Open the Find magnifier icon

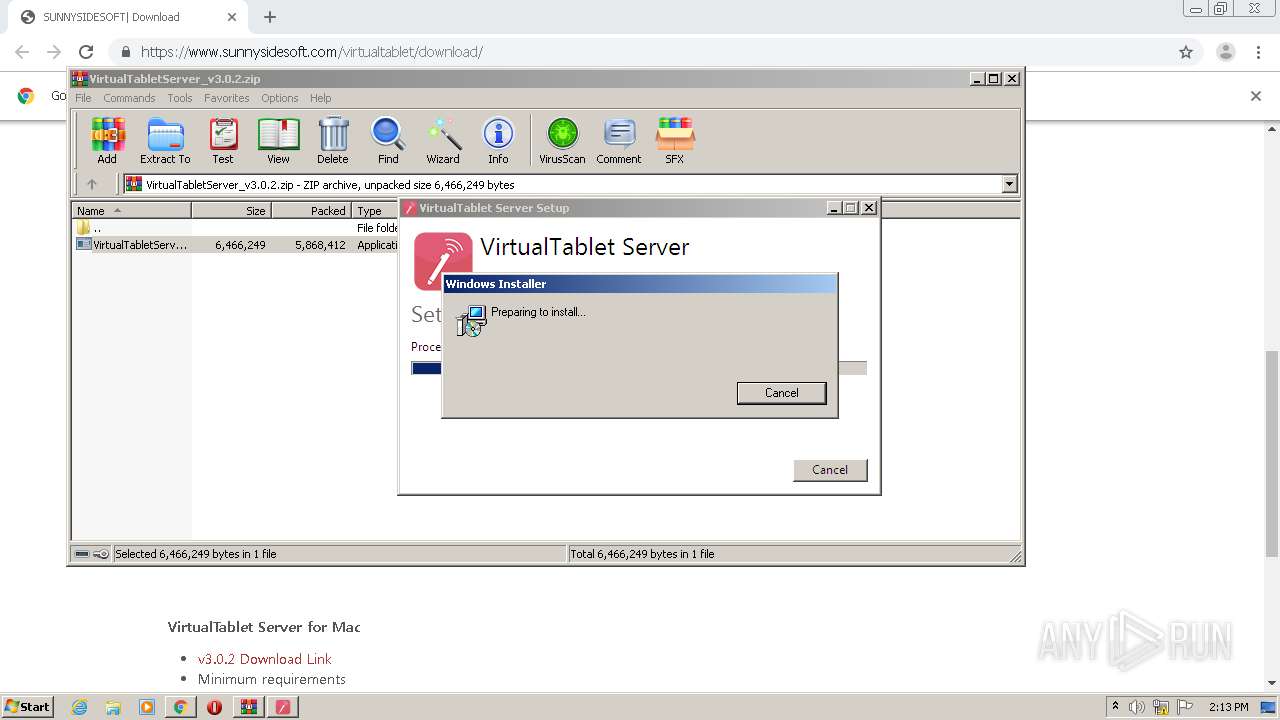pyautogui.click(x=388, y=140)
